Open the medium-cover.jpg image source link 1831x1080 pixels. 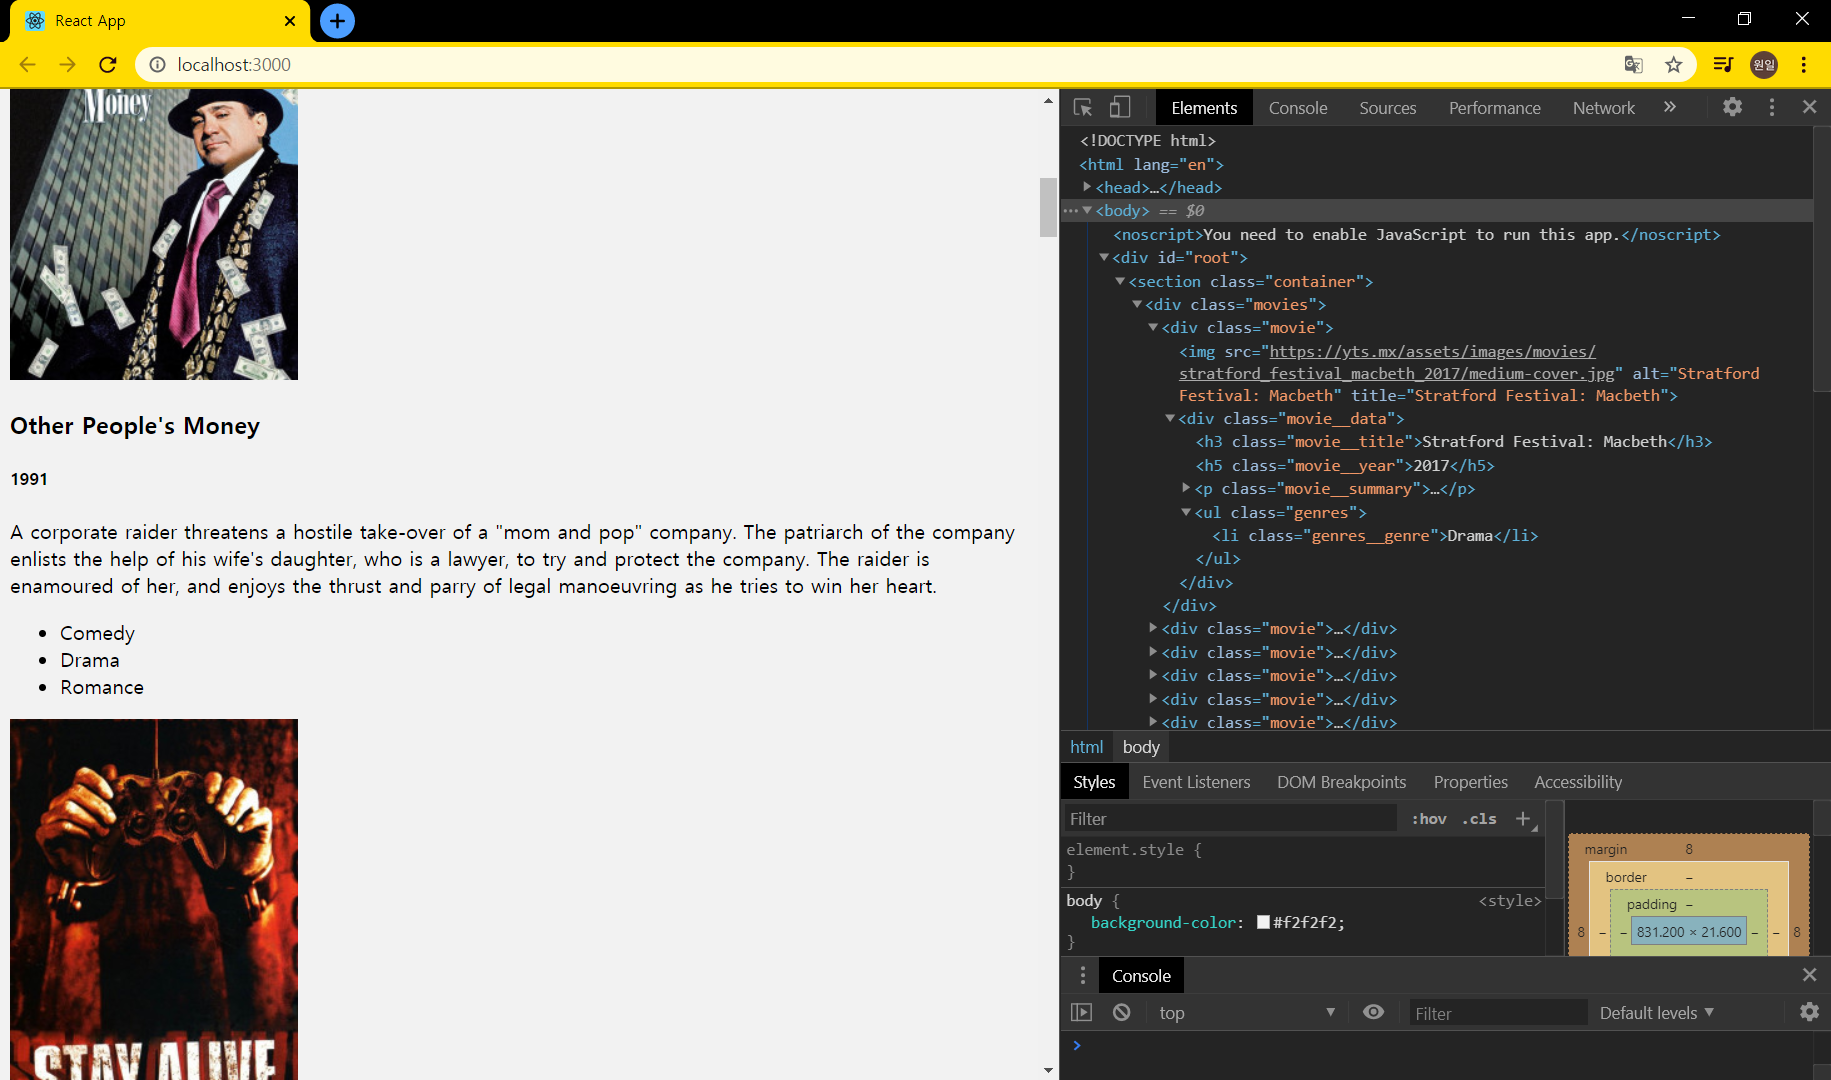(x=1396, y=374)
